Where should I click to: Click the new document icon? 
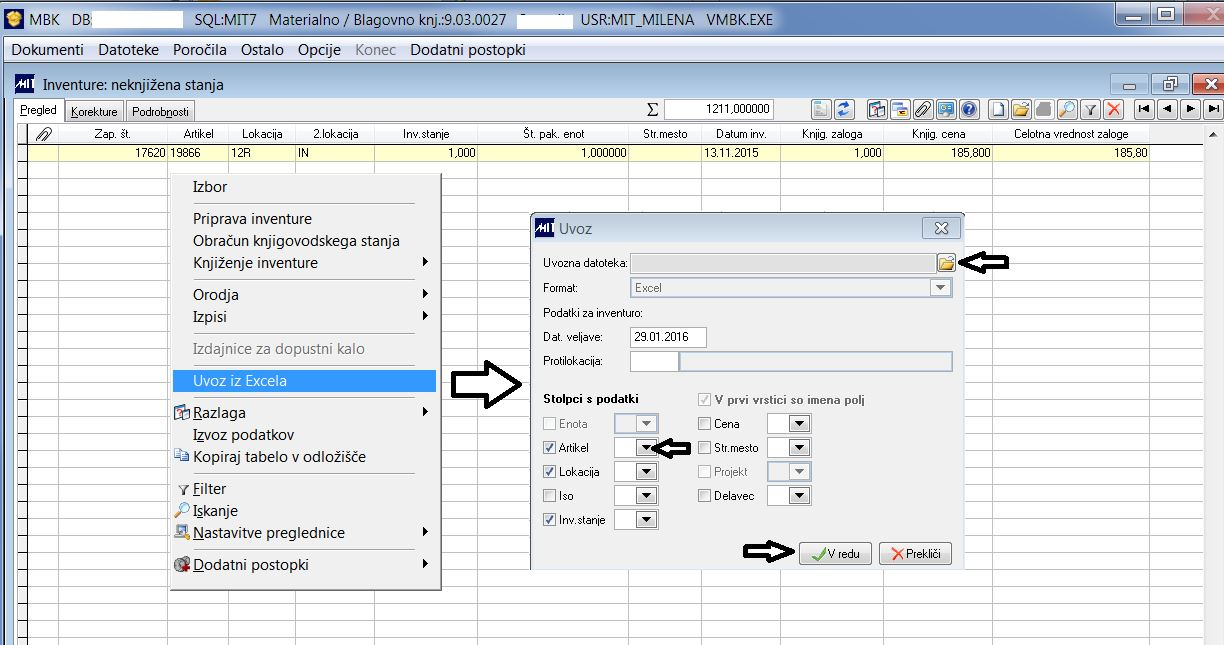point(996,108)
